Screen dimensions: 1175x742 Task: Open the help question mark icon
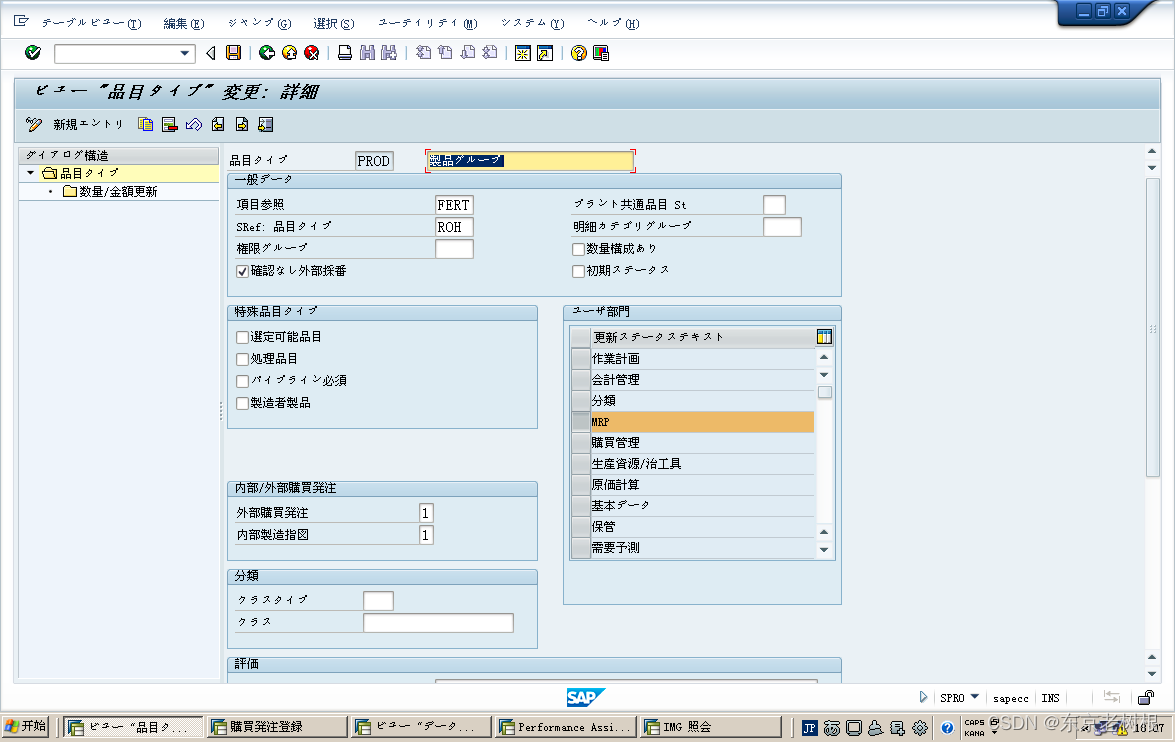click(x=578, y=52)
